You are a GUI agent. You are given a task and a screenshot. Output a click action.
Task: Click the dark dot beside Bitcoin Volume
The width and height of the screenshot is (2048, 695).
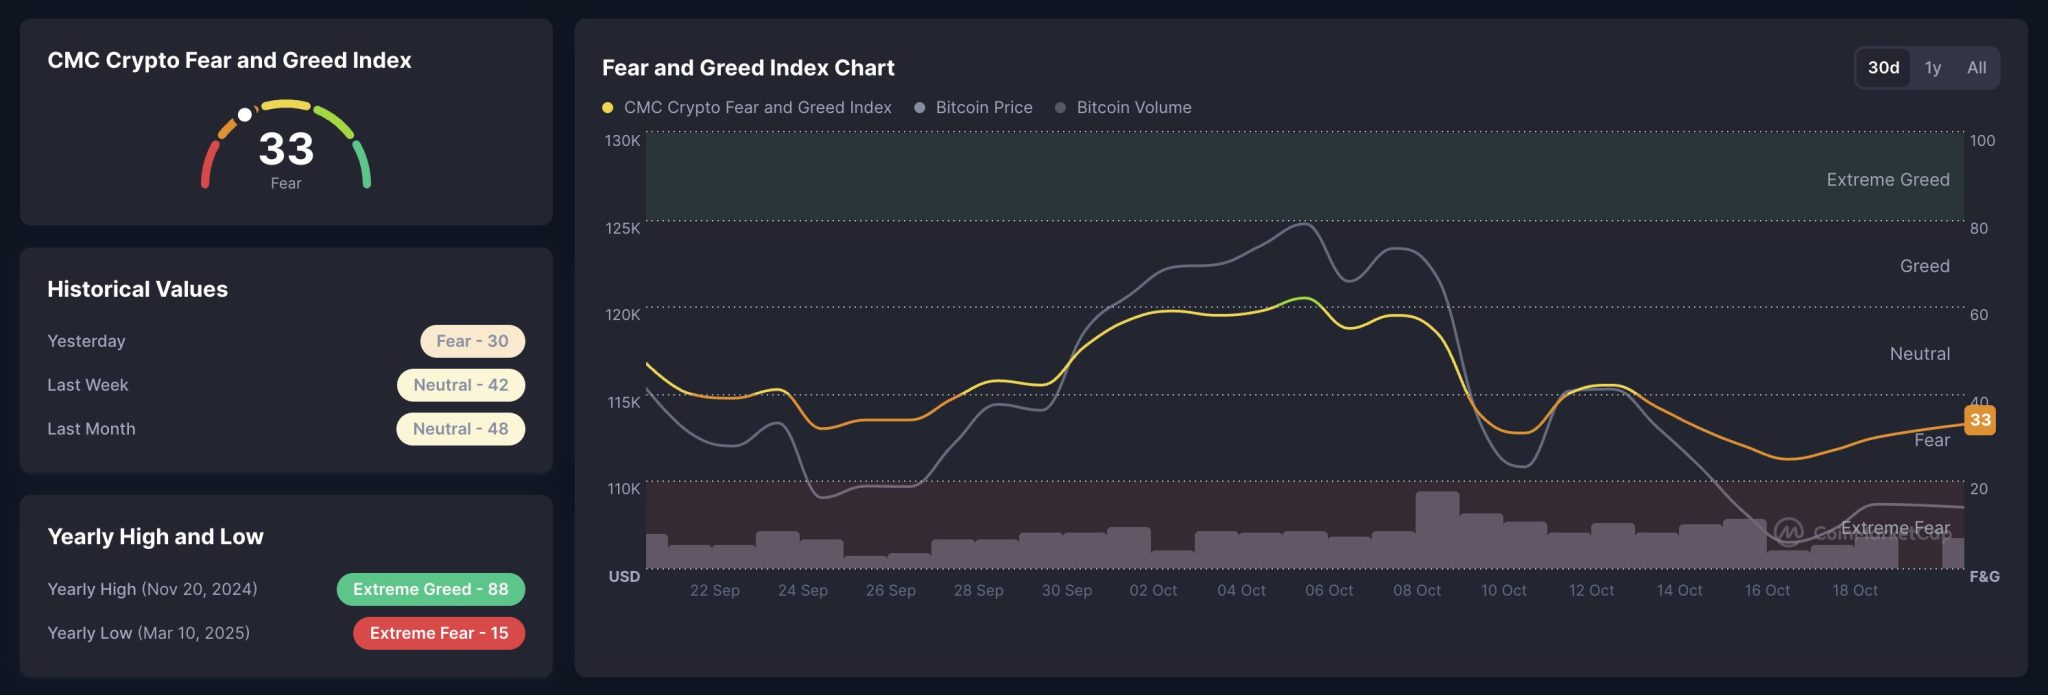(x=1060, y=107)
